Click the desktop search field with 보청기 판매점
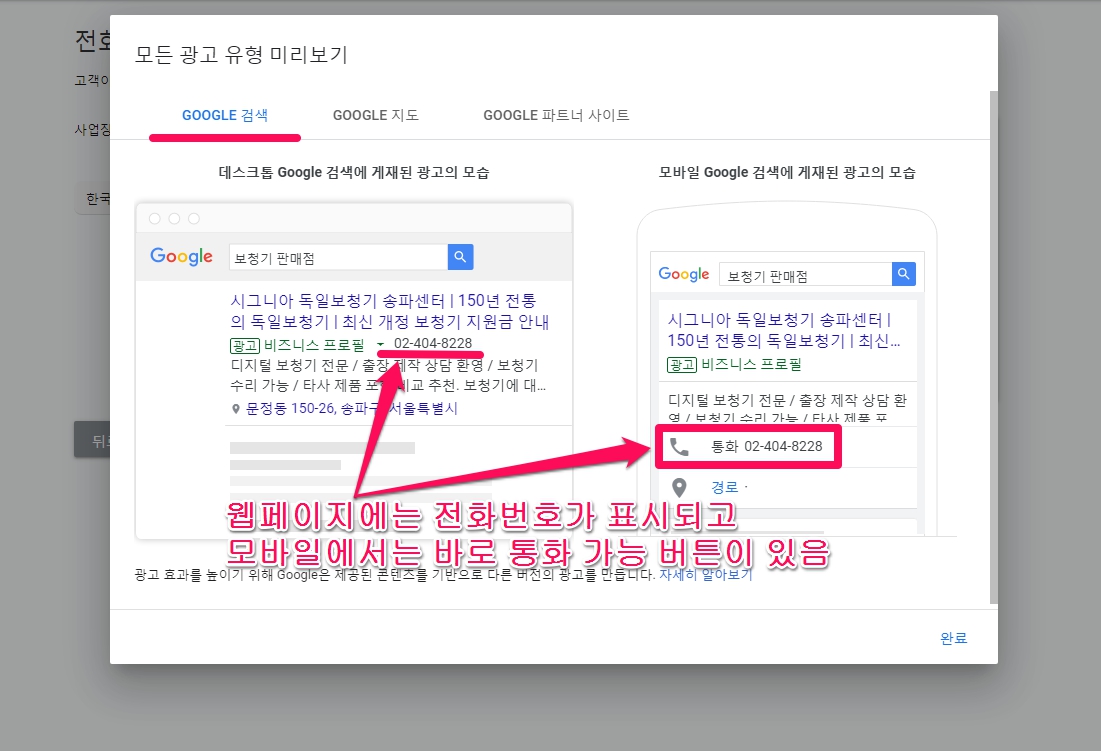Viewport: 1101px width, 751px height. click(338, 258)
